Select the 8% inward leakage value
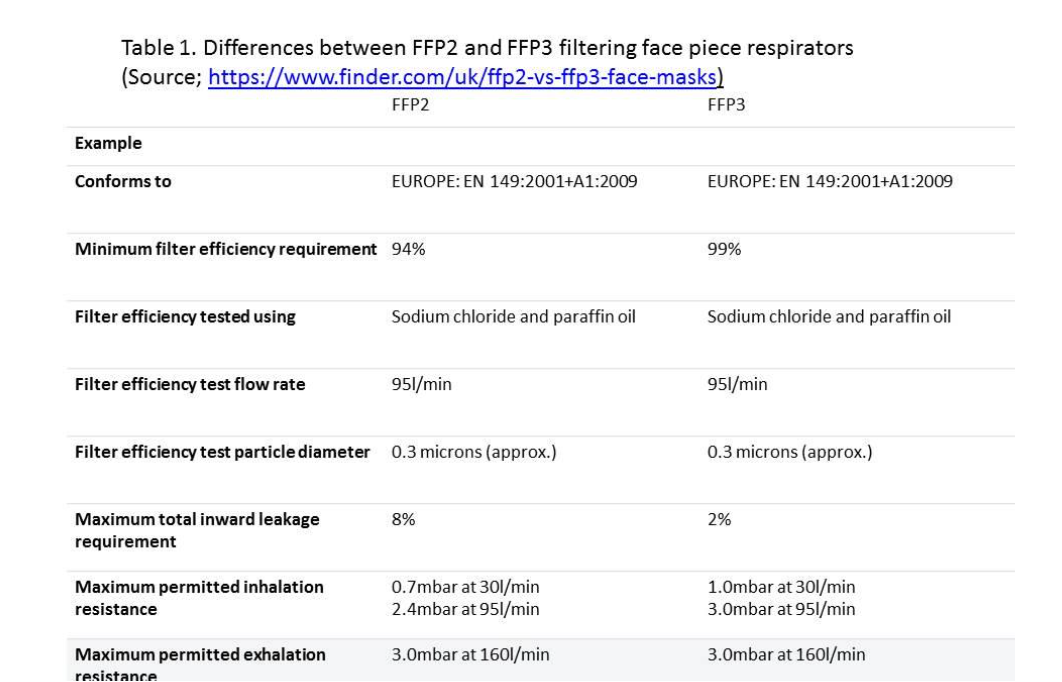1062x682 pixels. (x=403, y=519)
